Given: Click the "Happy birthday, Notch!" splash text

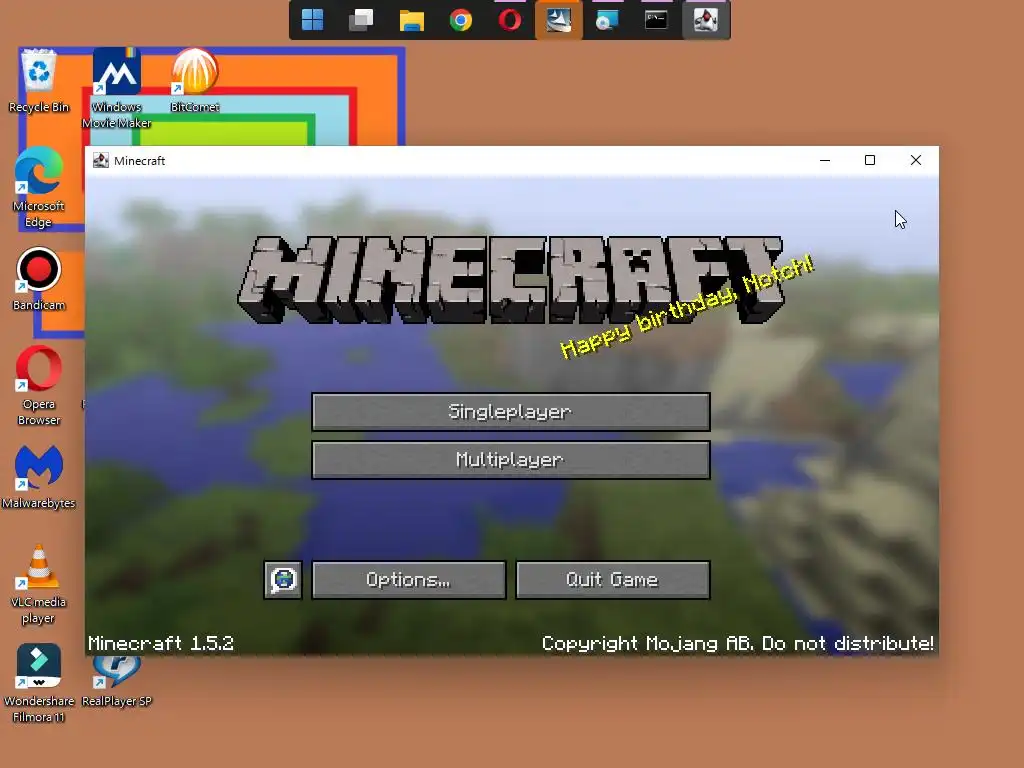Looking at the screenshot, I should (x=687, y=306).
